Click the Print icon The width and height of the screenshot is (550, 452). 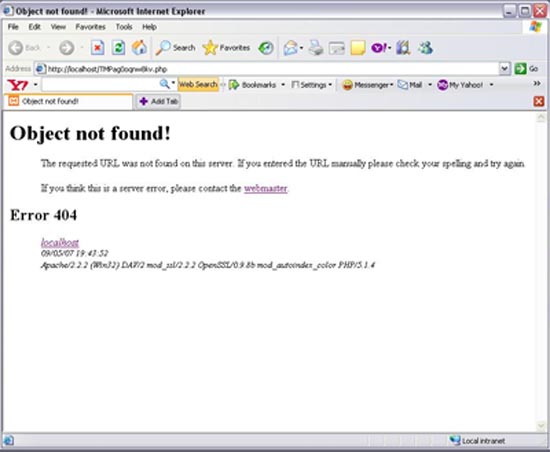[316, 48]
